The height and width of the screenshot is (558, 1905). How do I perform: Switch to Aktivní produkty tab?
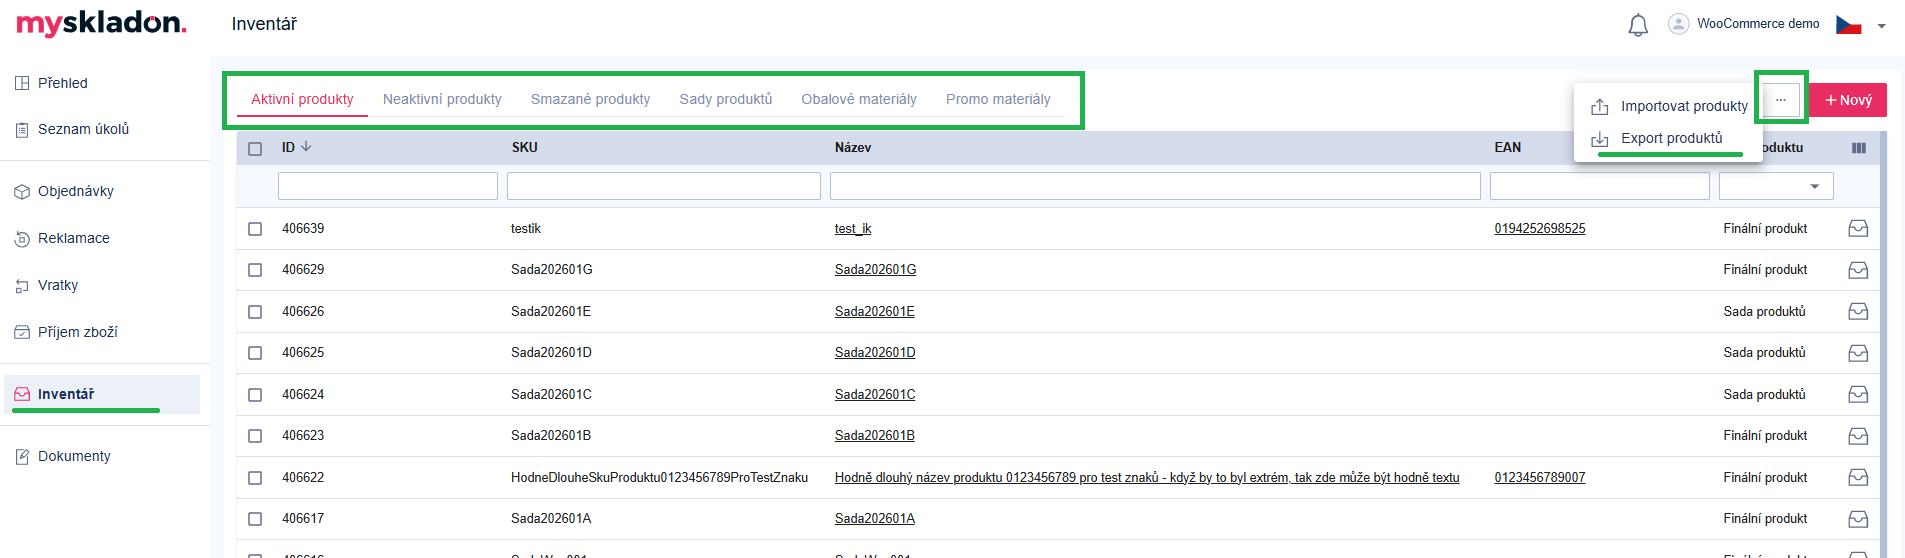pyautogui.click(x=302, y=99)
